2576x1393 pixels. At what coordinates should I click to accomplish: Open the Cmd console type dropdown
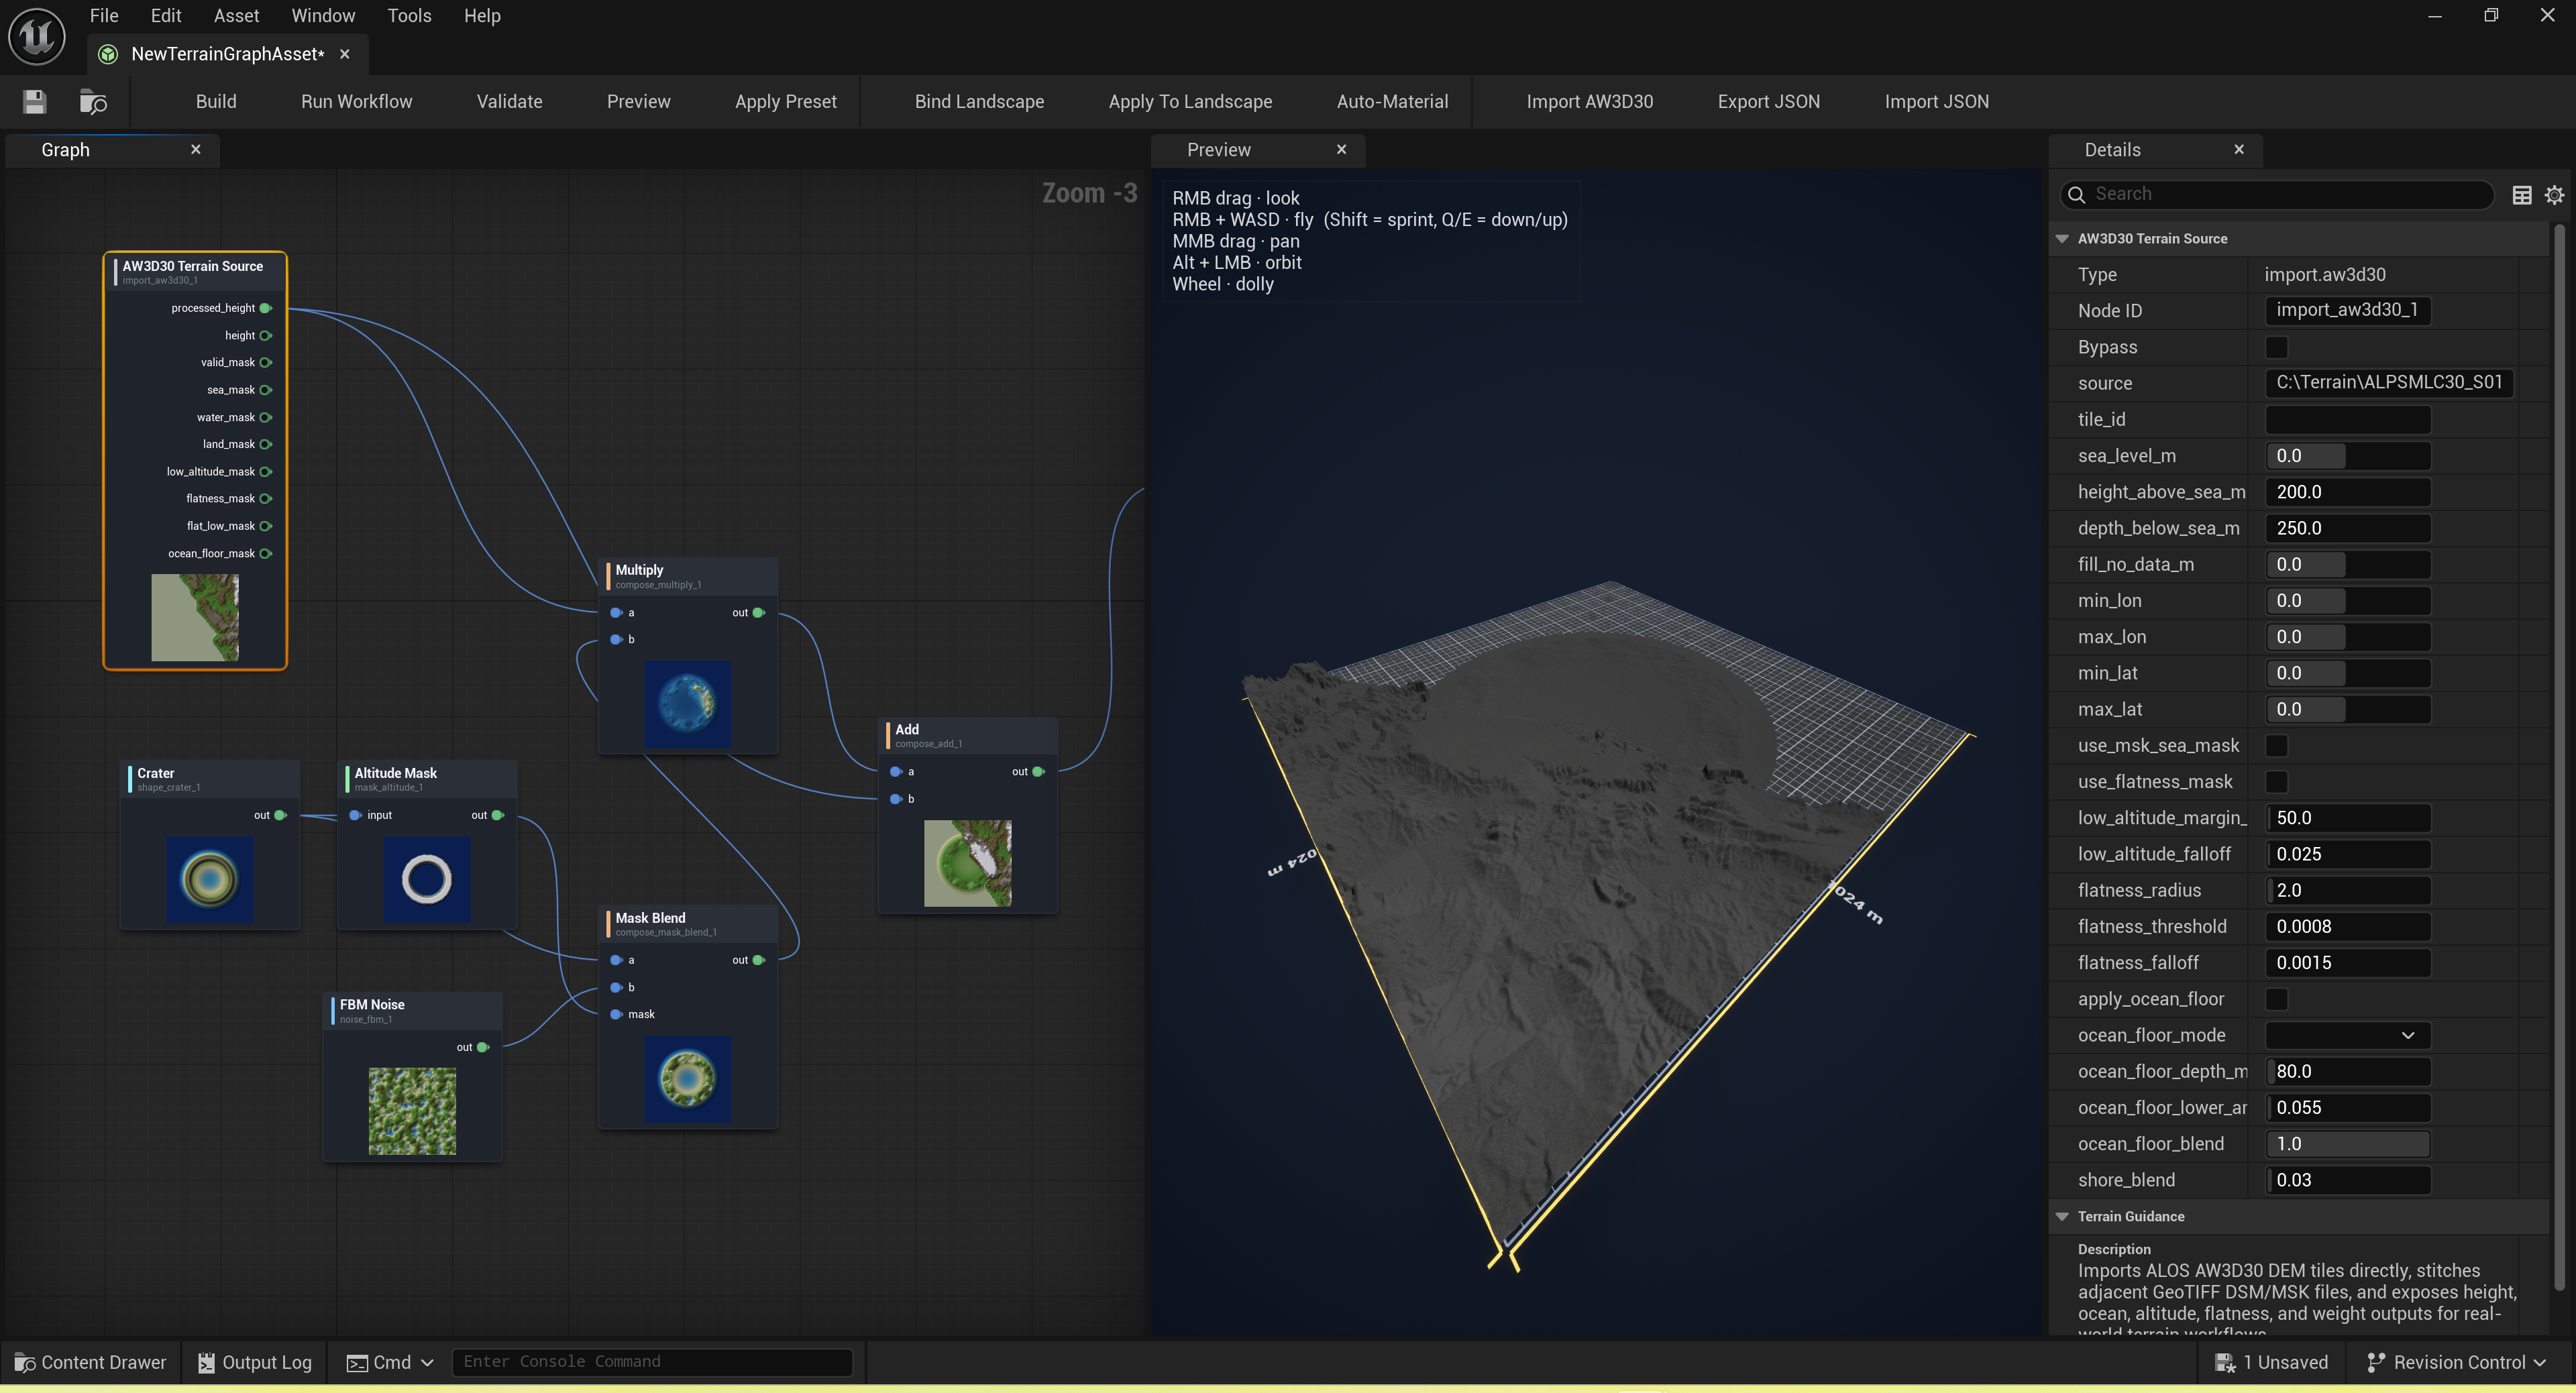(390, 1362)
